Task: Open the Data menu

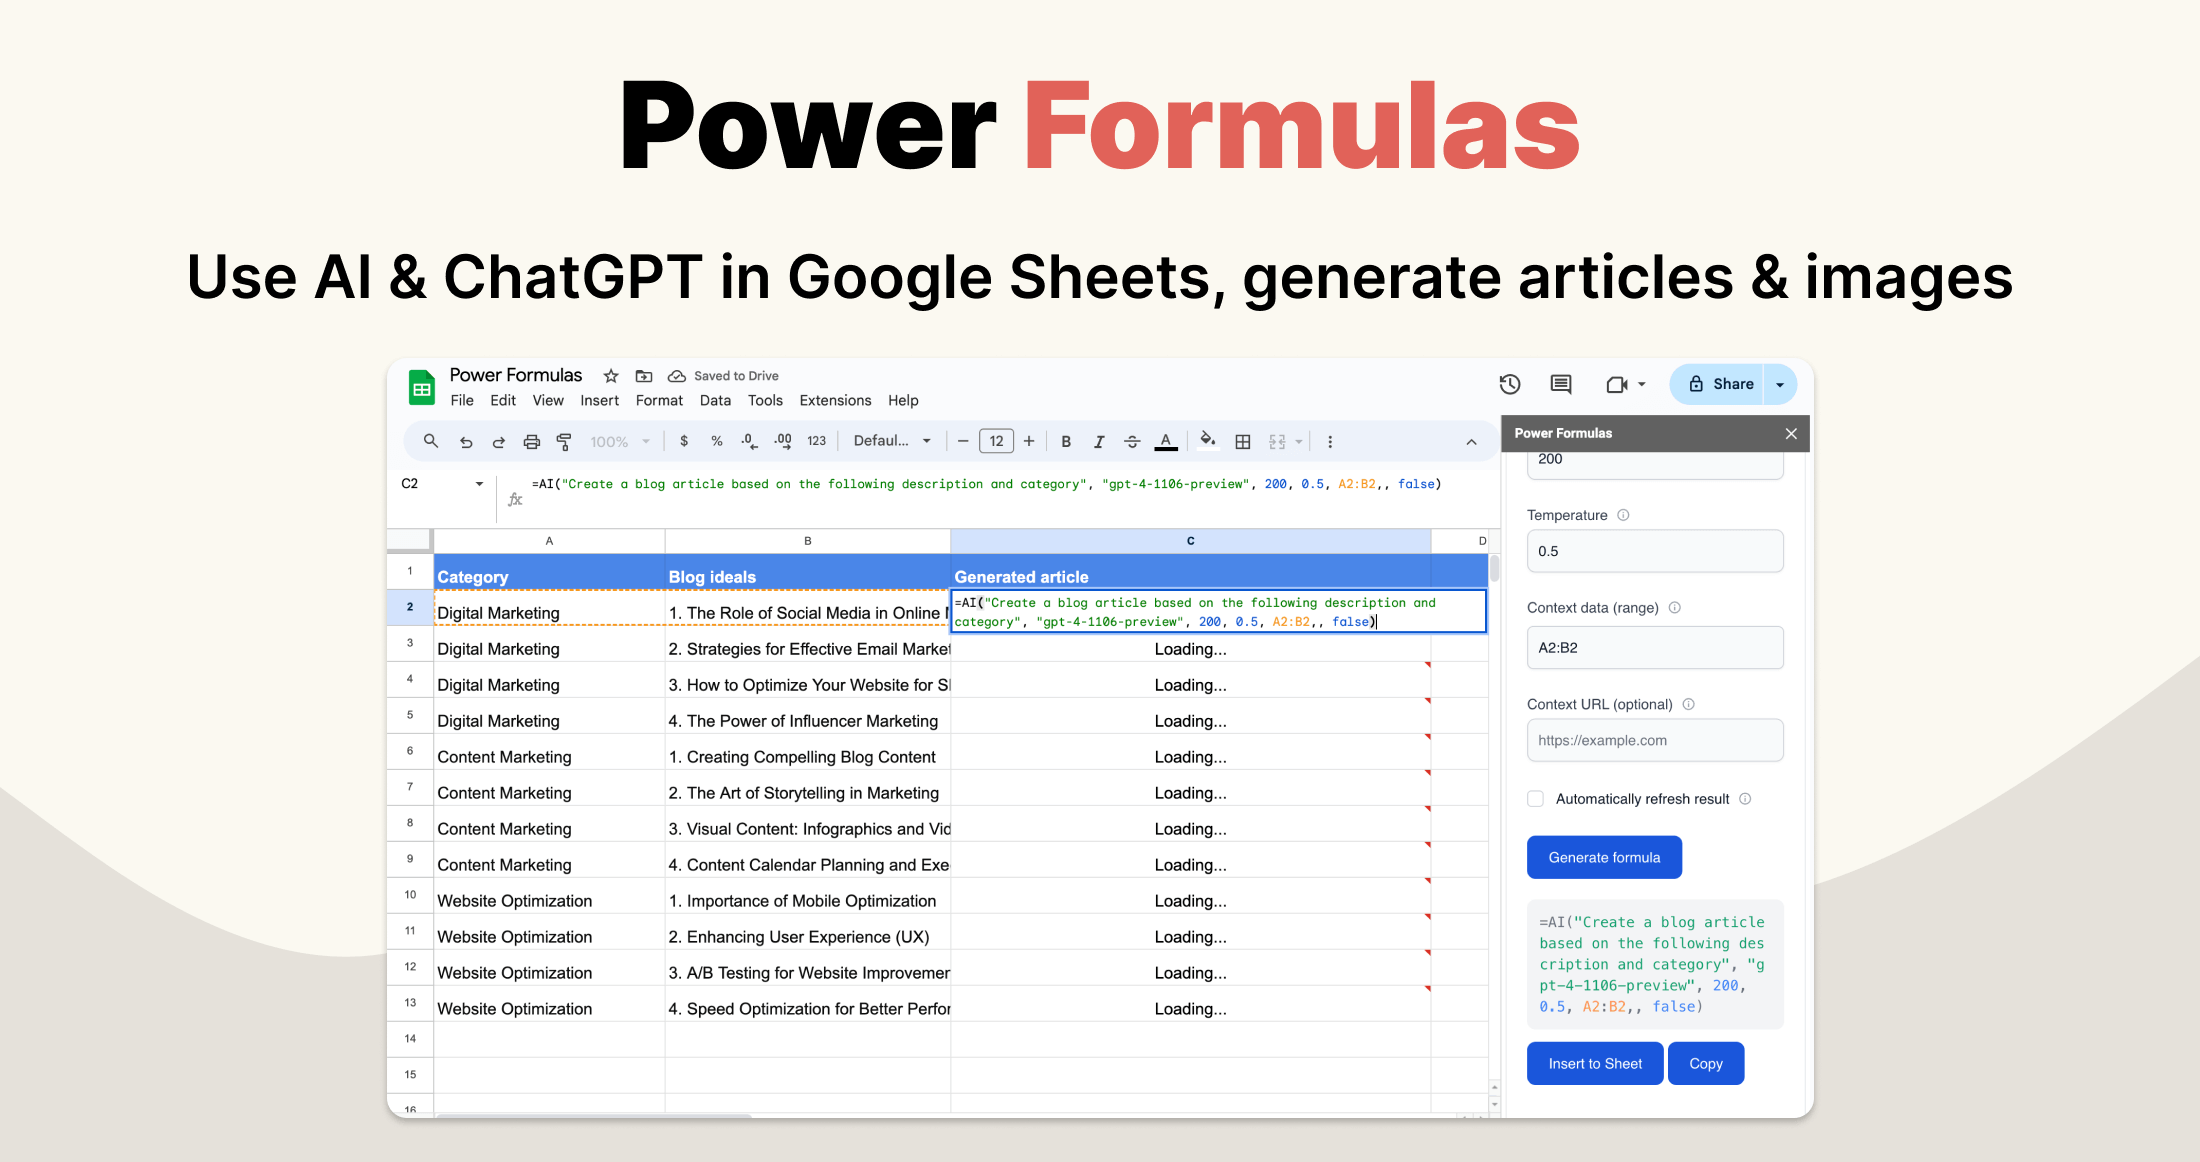Action: (715, 400)
